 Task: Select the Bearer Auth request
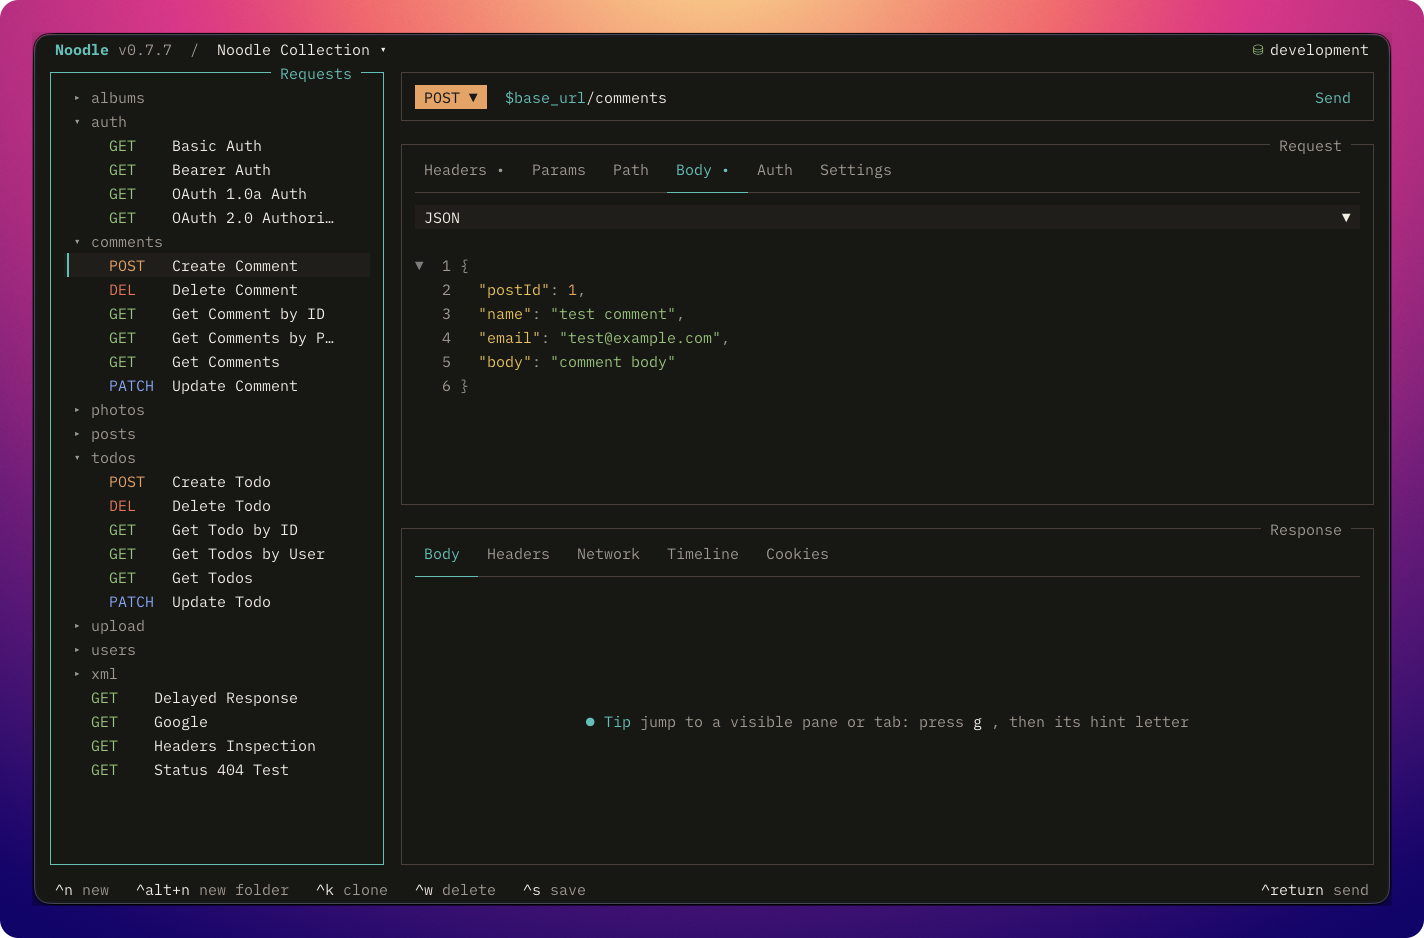coord(220,170)
